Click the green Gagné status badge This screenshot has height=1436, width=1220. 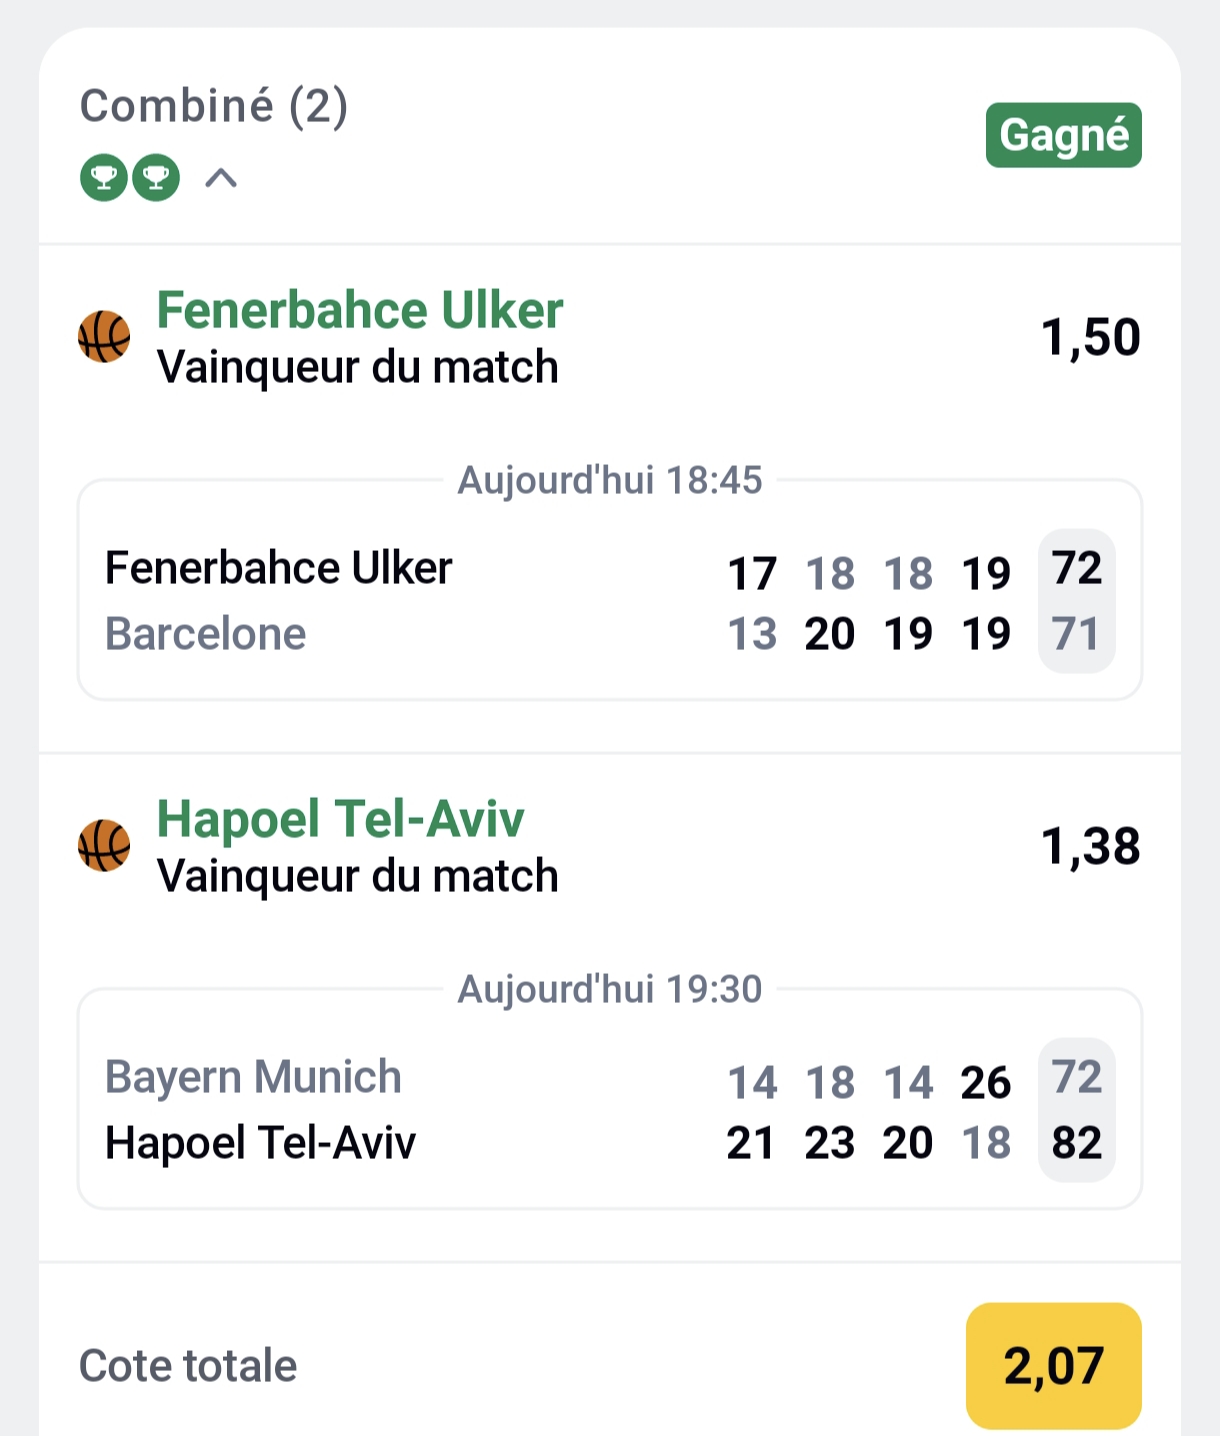(1063, 135)
